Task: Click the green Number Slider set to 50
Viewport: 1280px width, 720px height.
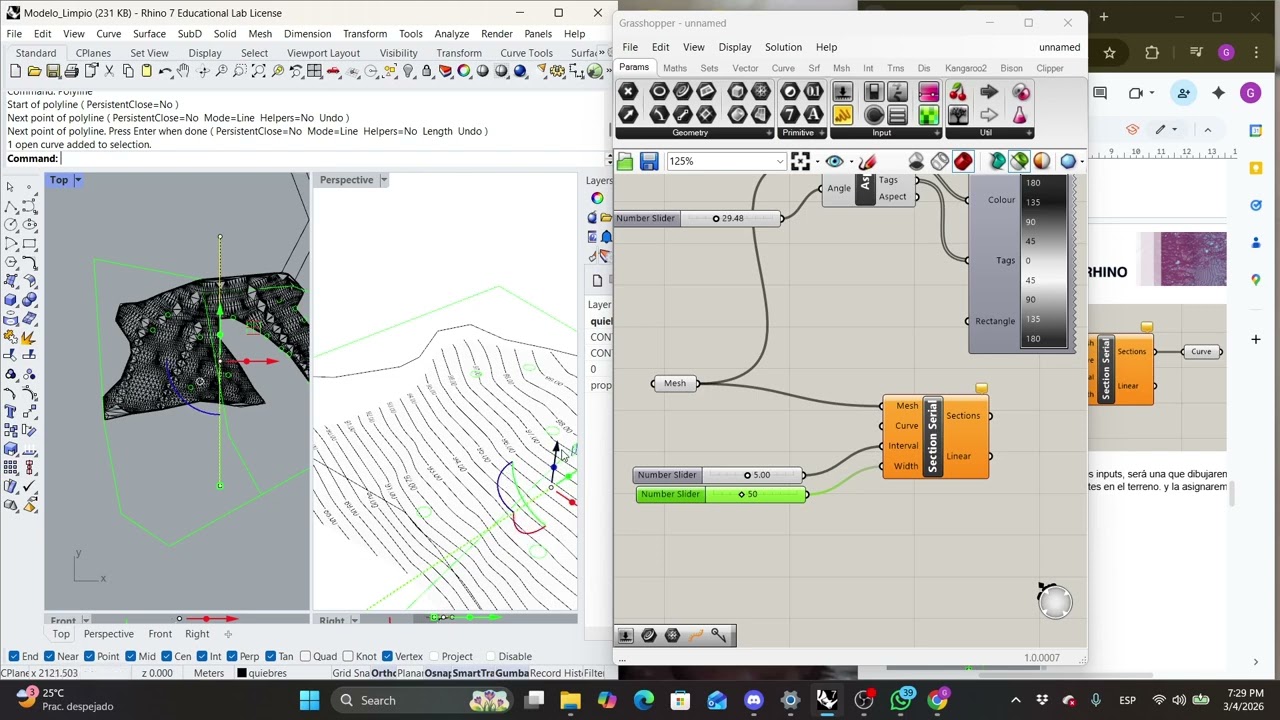Action: coord(721,494)
